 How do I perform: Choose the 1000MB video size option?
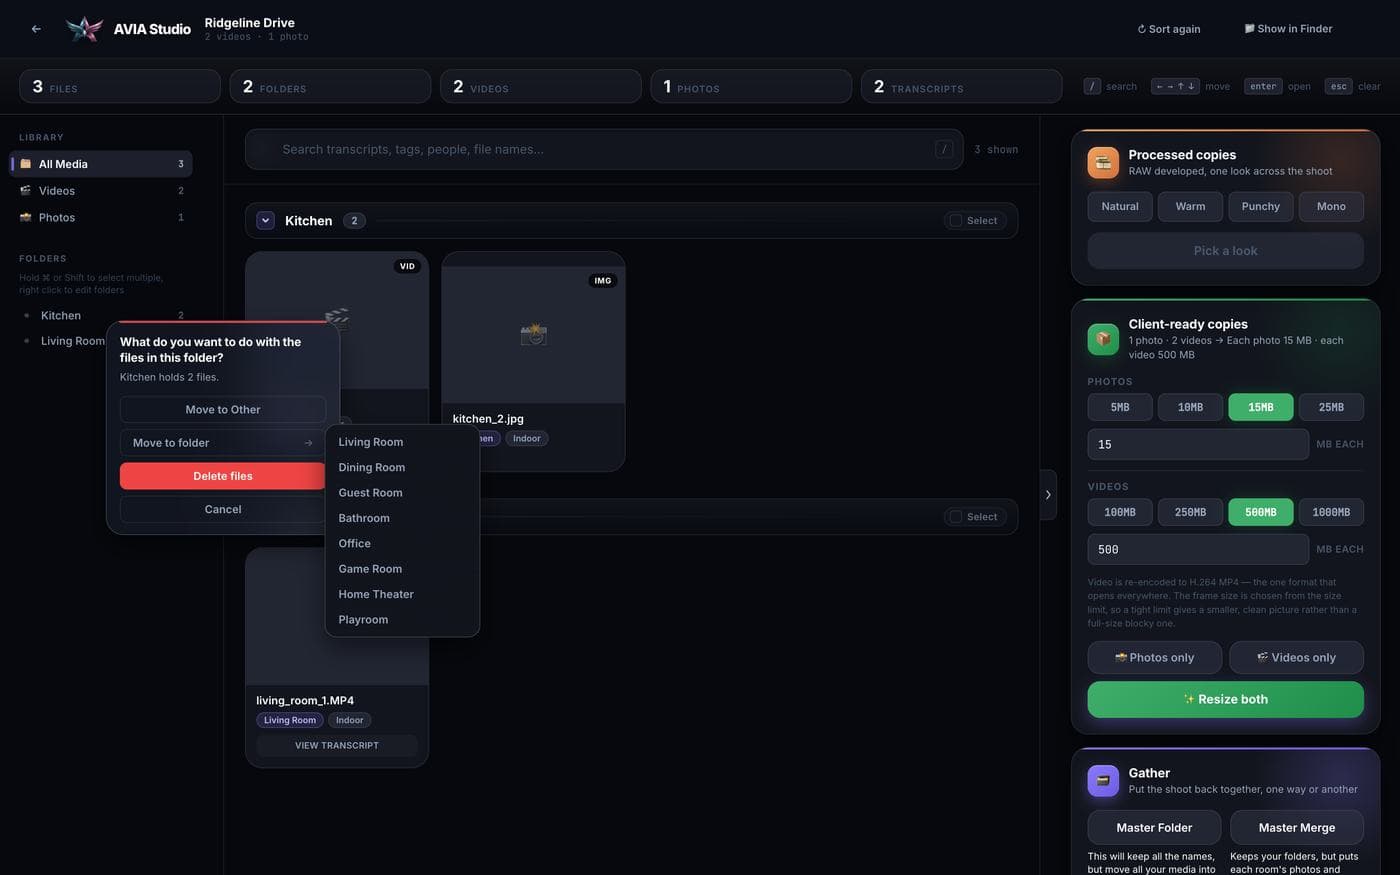(1331, 512)
